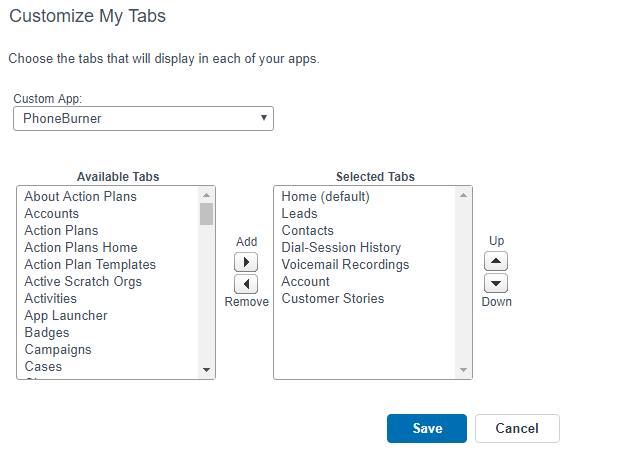Viewport: 635px width, 465px height.
Task: Select Contacts in Selected Tabs
Action: click(308, 230)
